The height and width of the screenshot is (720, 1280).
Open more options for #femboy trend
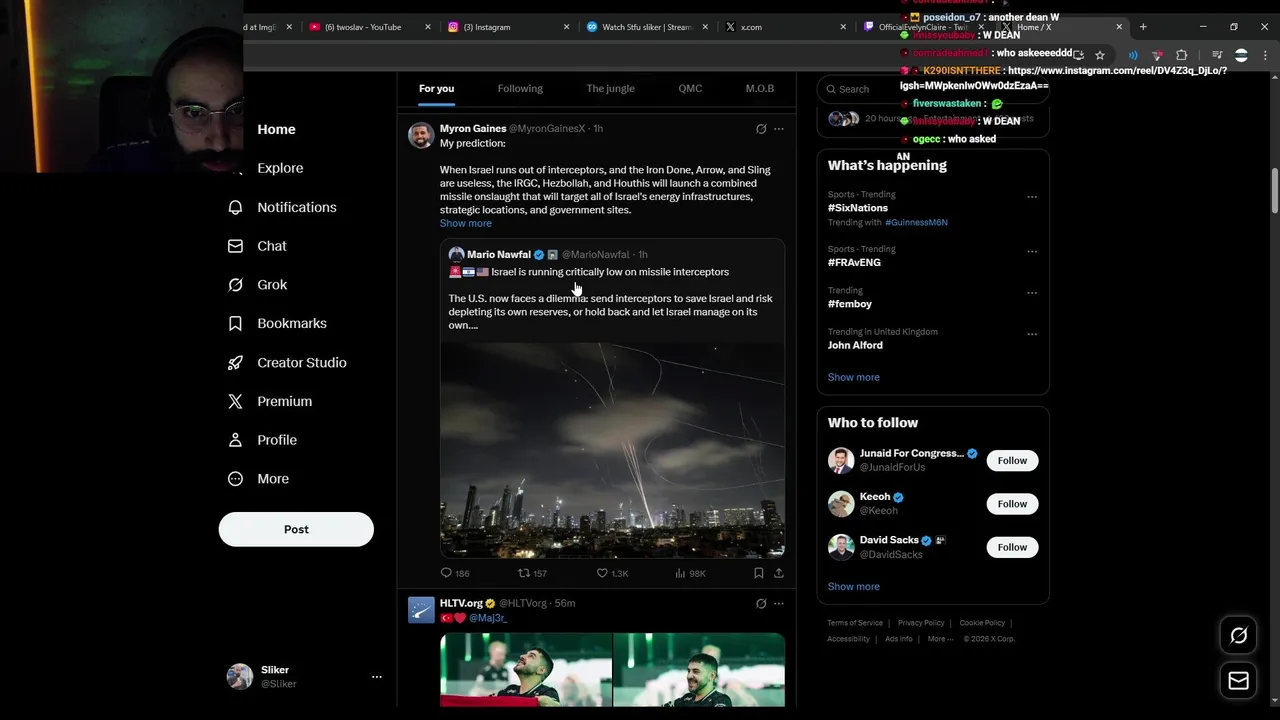(1032, 293)
